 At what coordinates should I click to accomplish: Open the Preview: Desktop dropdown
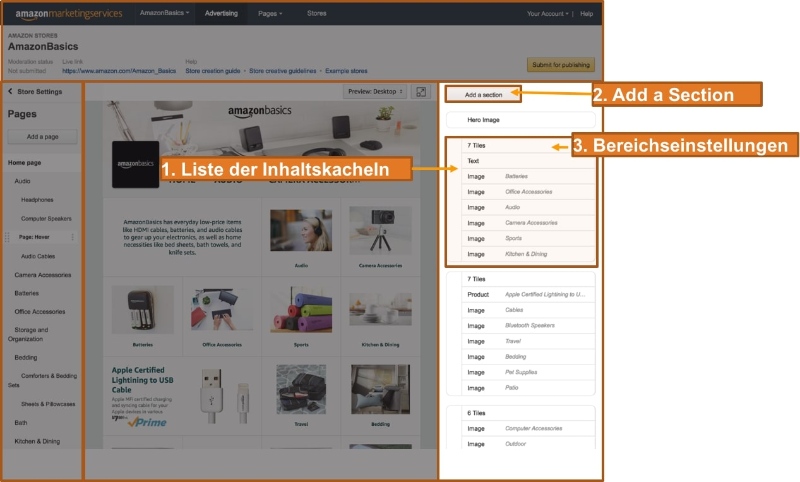pyautogui.click(x=375, y=92)
